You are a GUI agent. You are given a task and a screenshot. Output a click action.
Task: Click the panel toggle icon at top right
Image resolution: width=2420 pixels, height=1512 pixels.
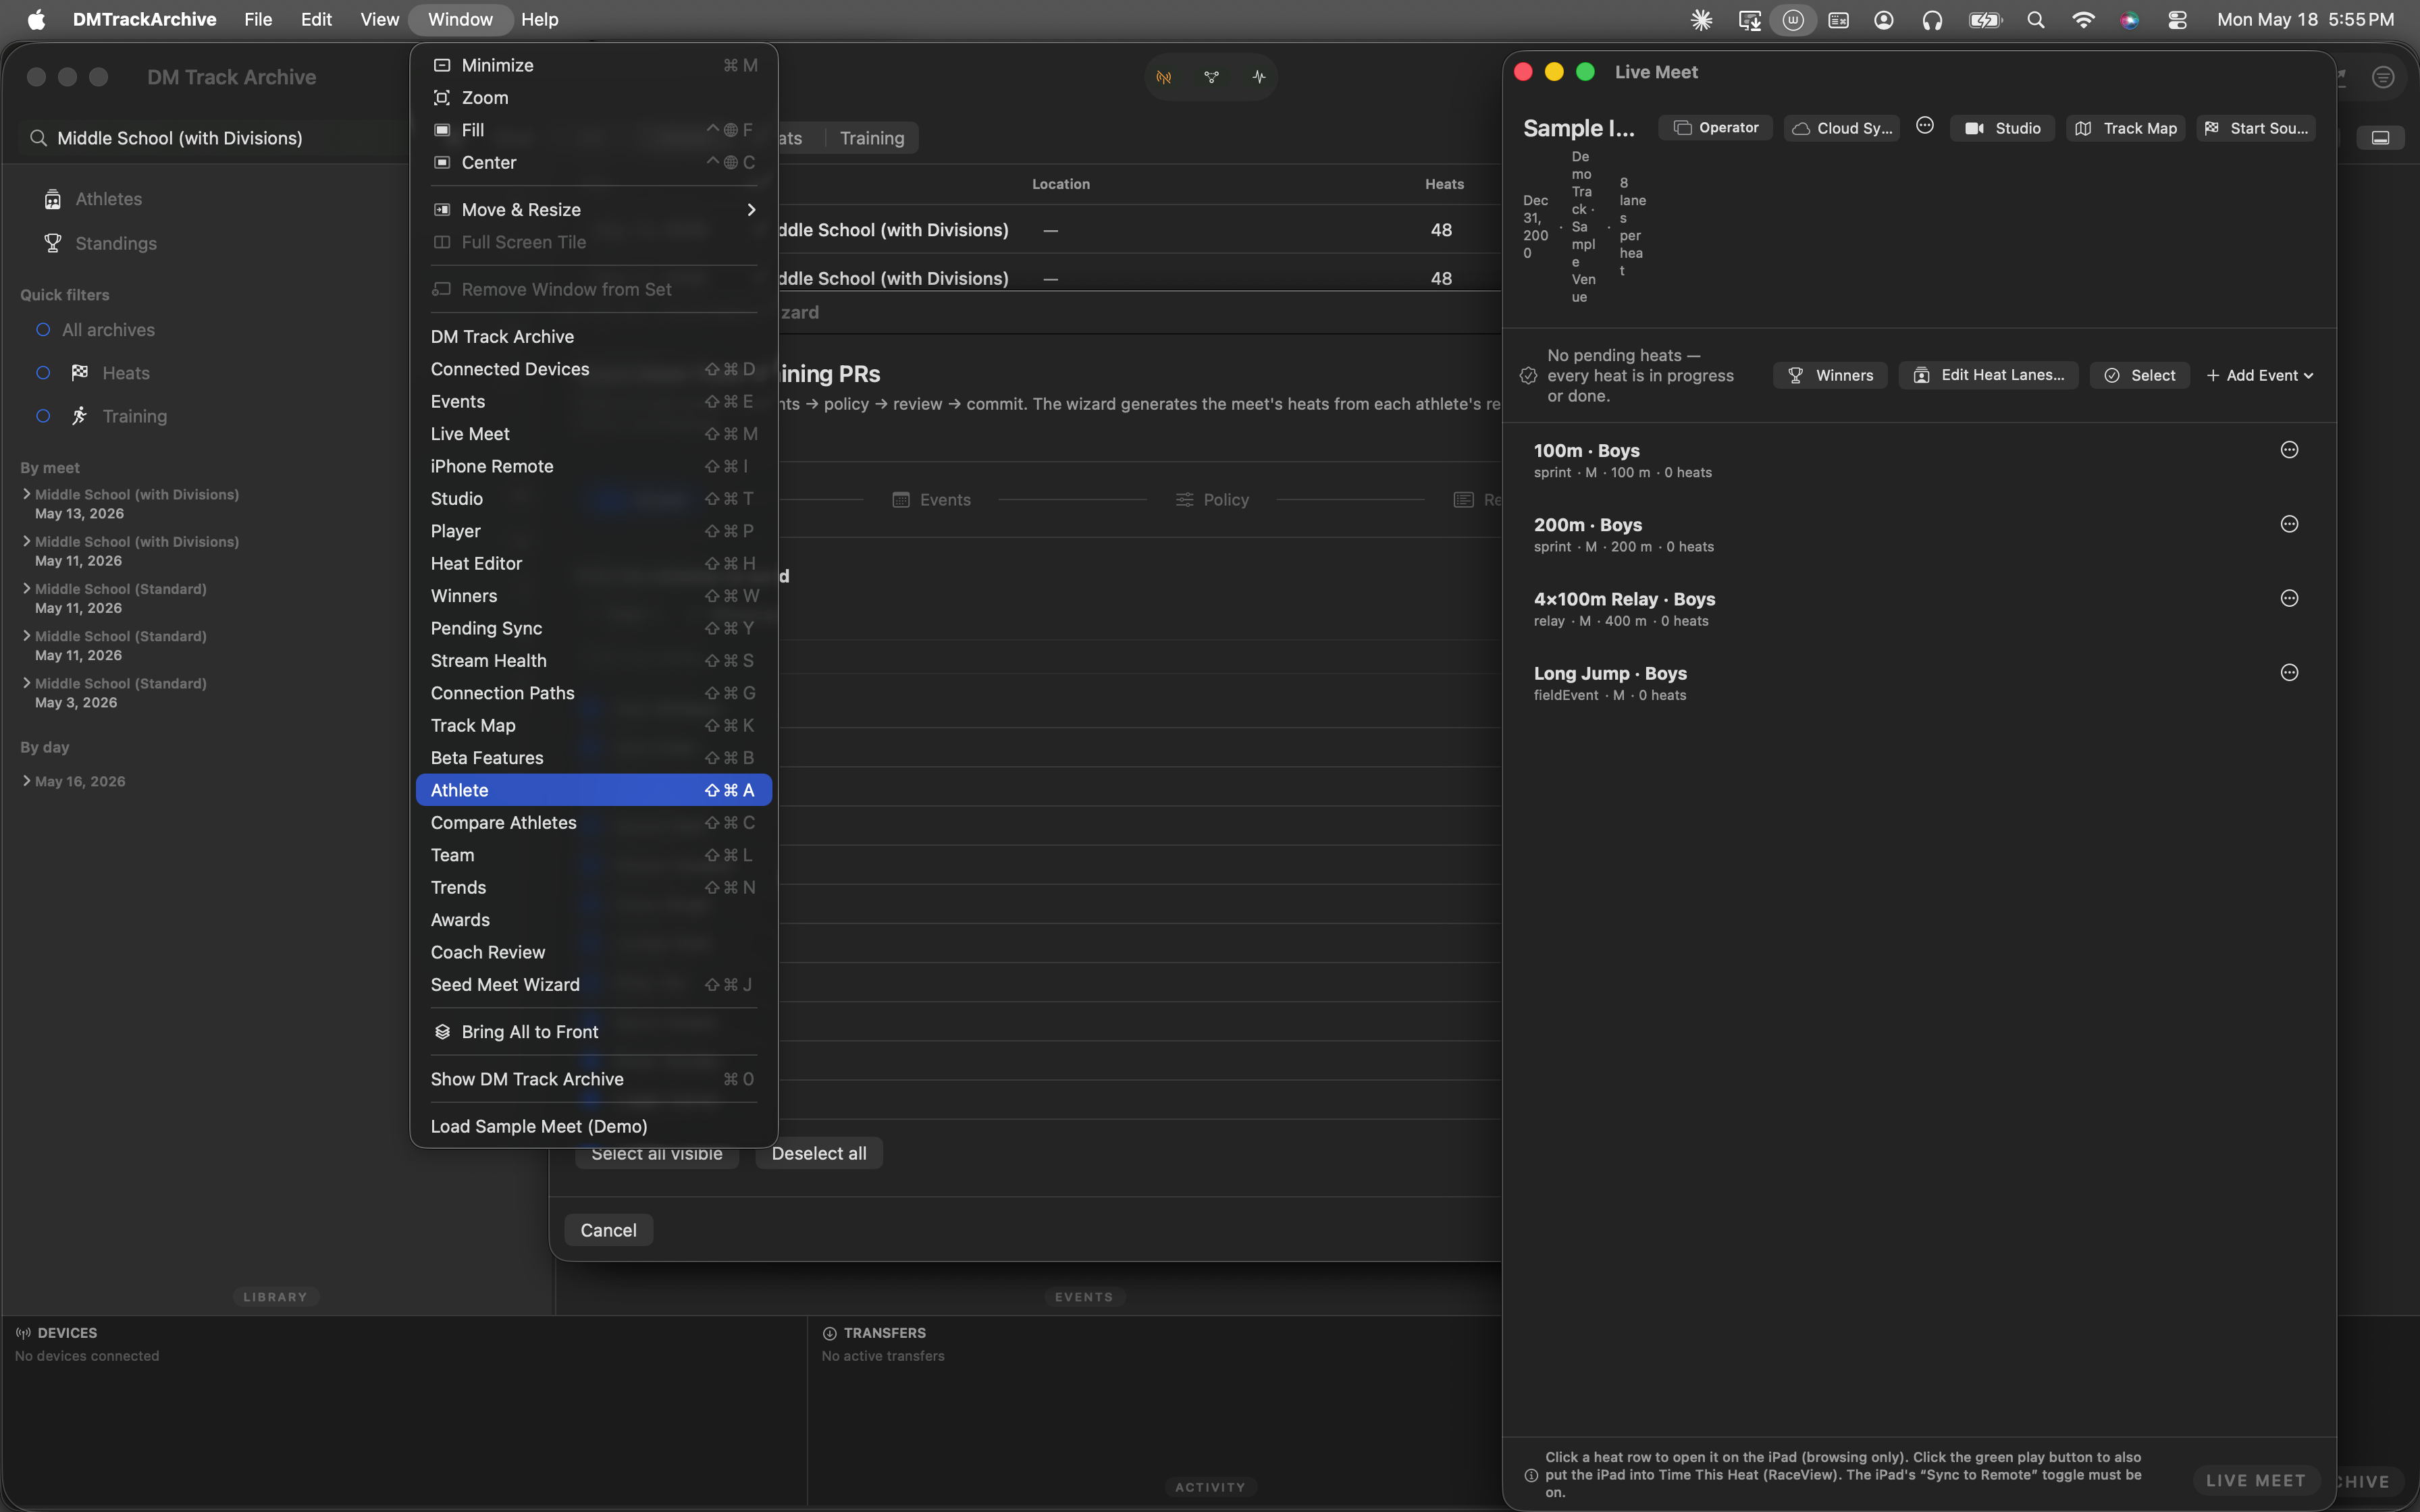(2381, 138)
